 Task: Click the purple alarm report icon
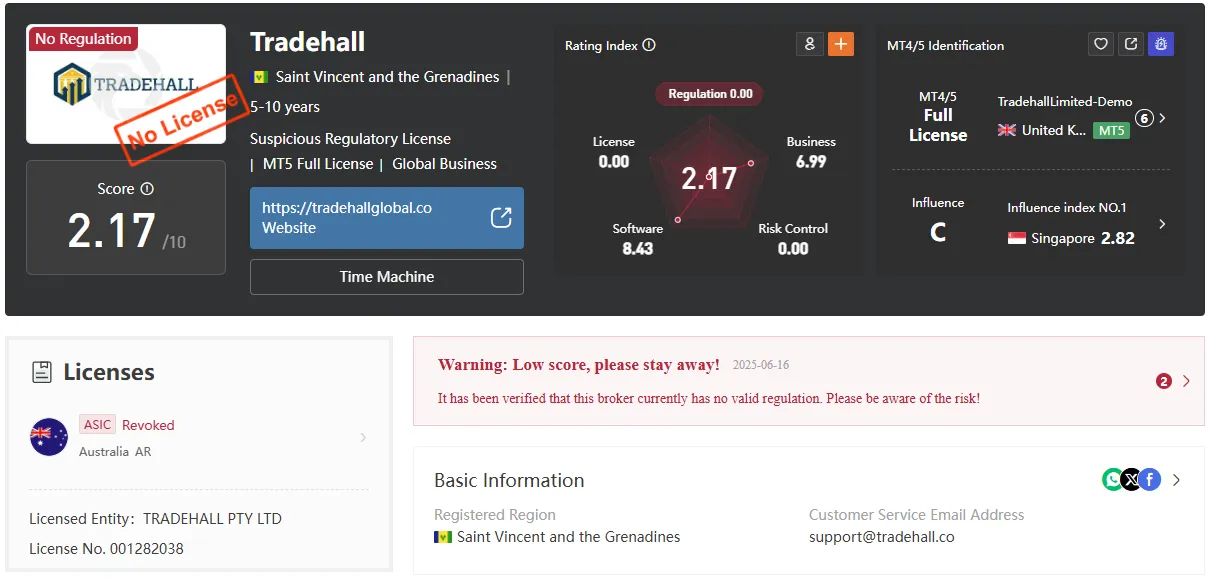pyautogui.click(x=1161, y=44)
